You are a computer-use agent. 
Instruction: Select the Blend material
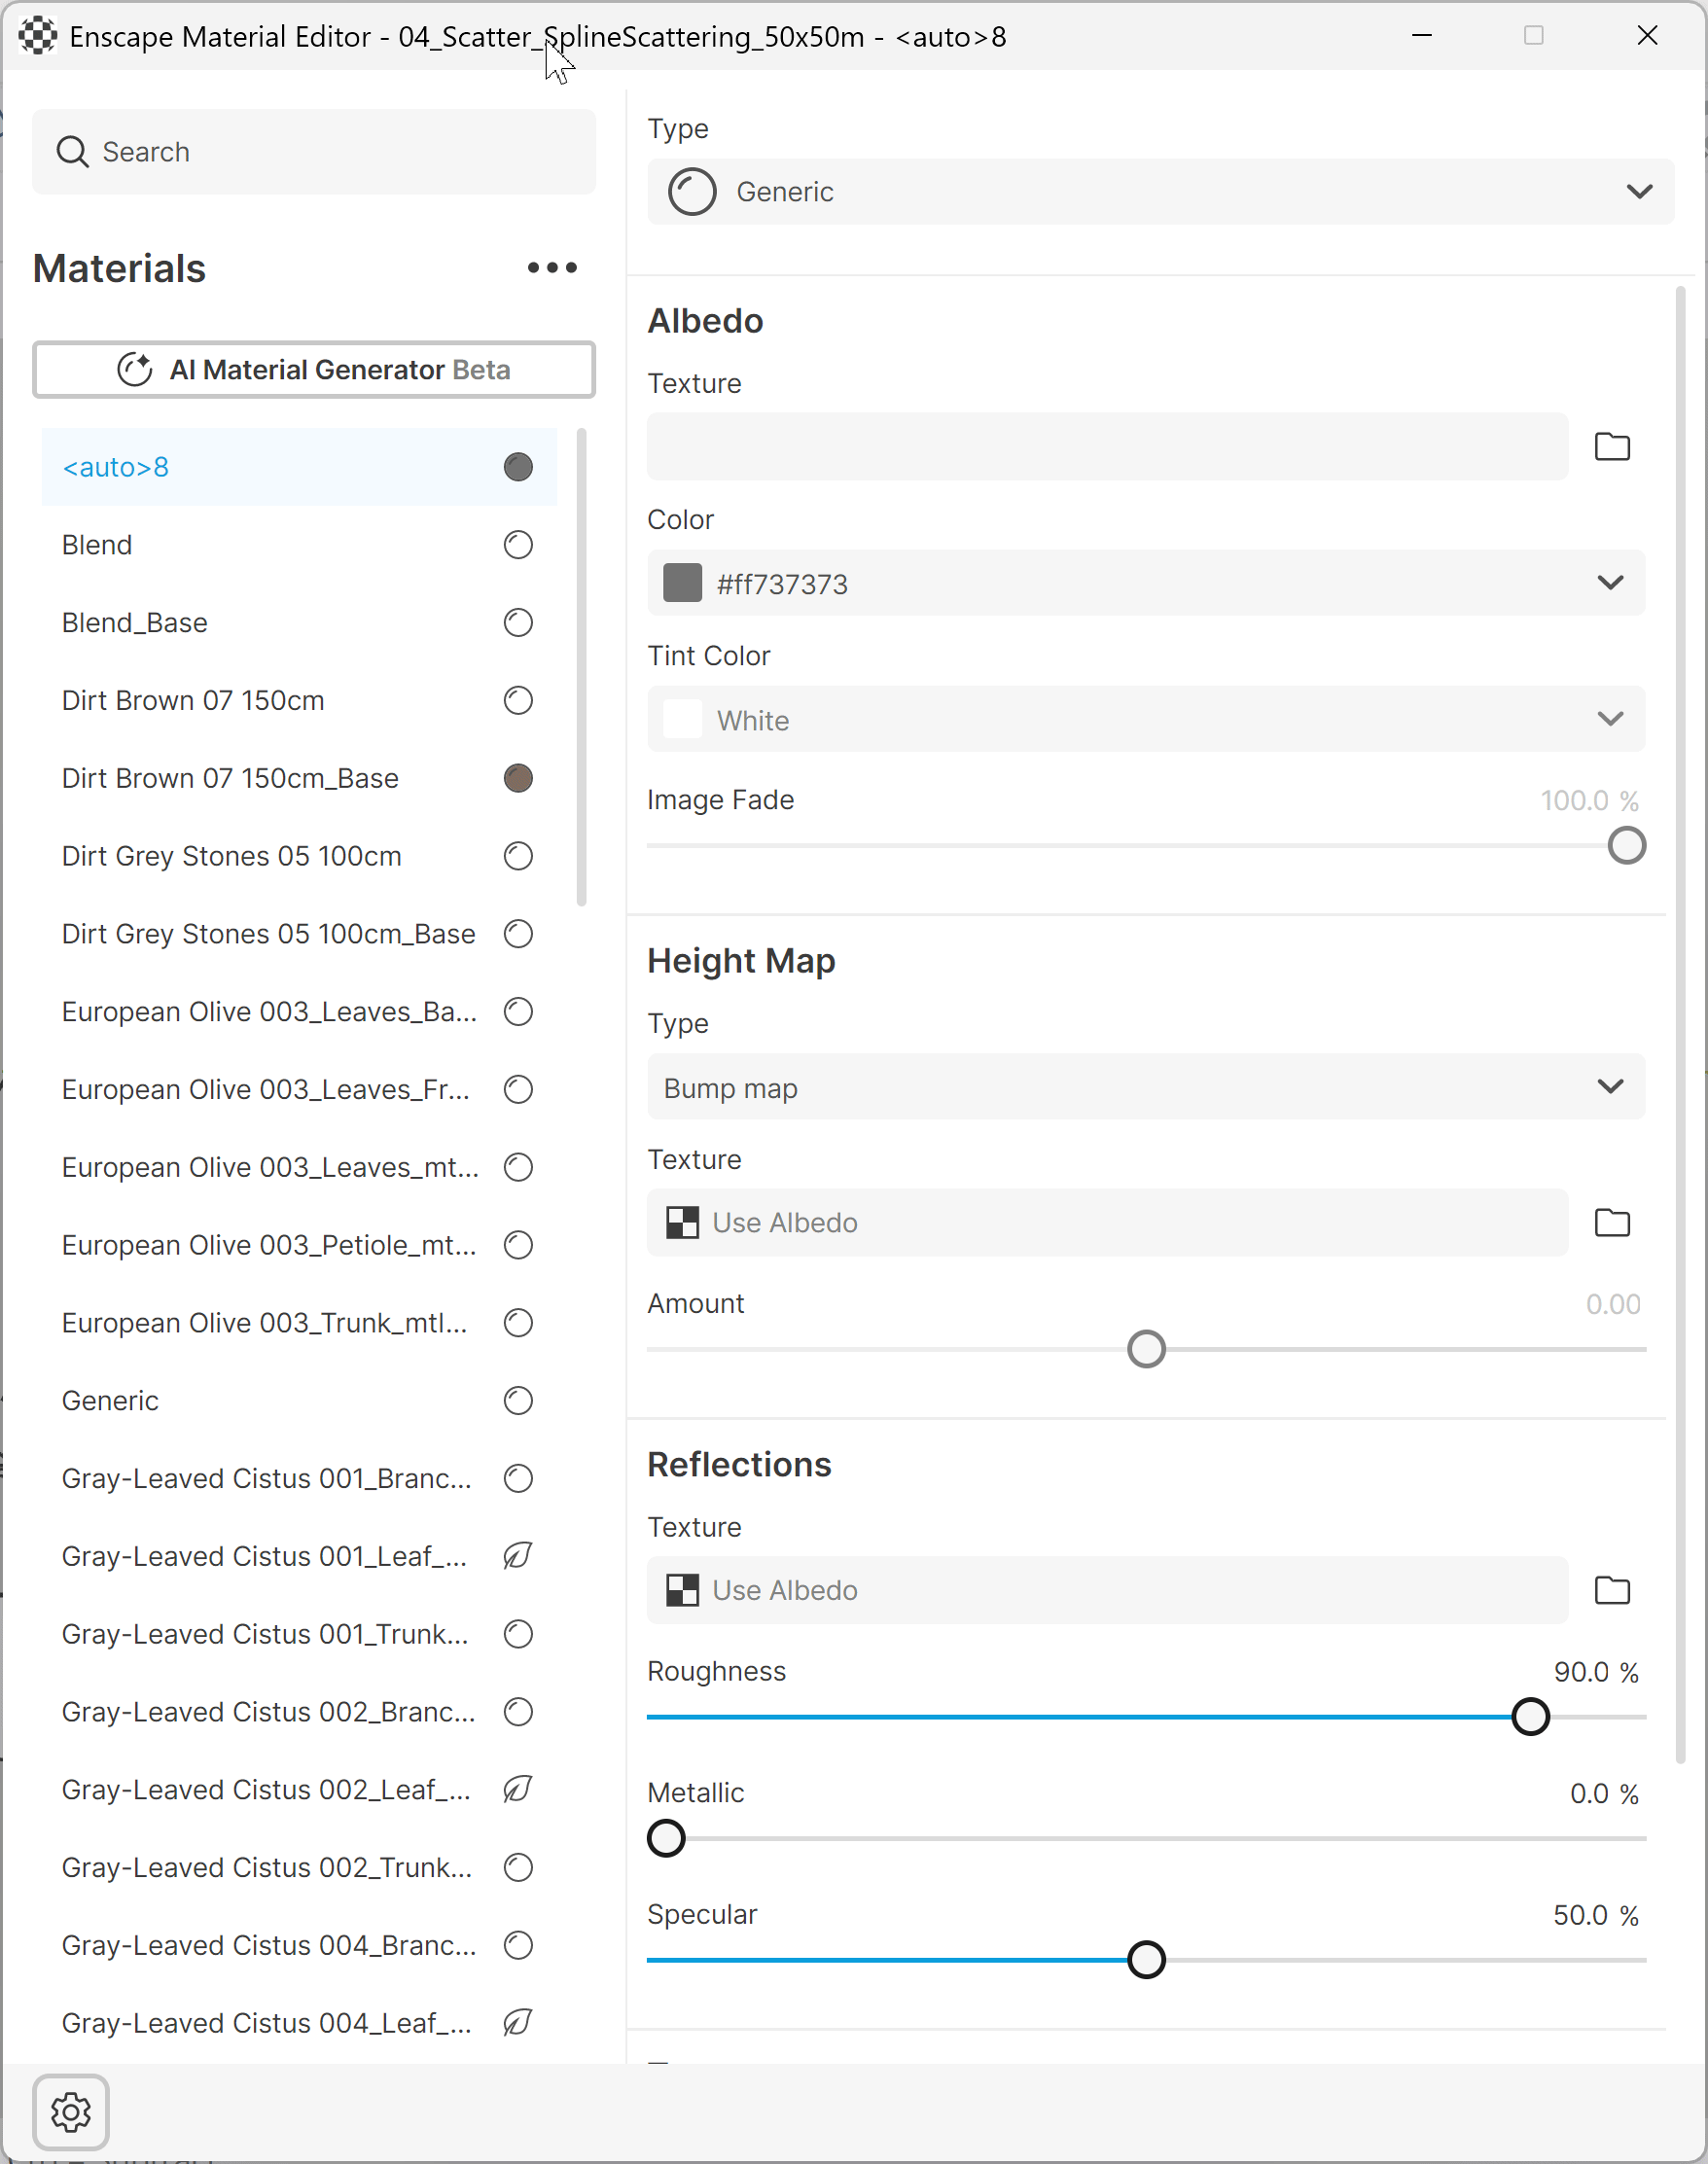coord(299,545)
